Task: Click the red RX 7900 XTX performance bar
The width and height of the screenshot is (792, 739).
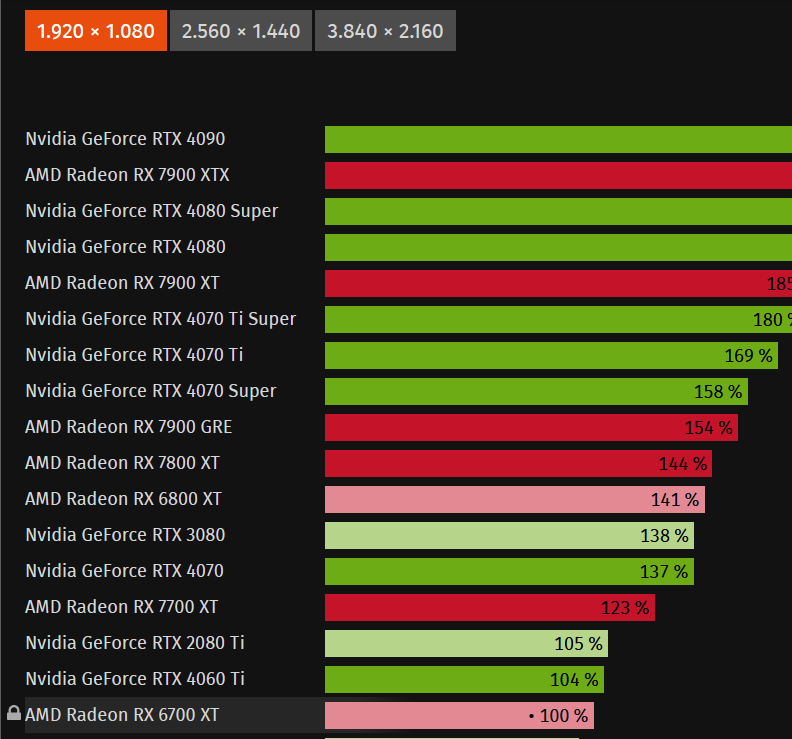Action: 558,175
